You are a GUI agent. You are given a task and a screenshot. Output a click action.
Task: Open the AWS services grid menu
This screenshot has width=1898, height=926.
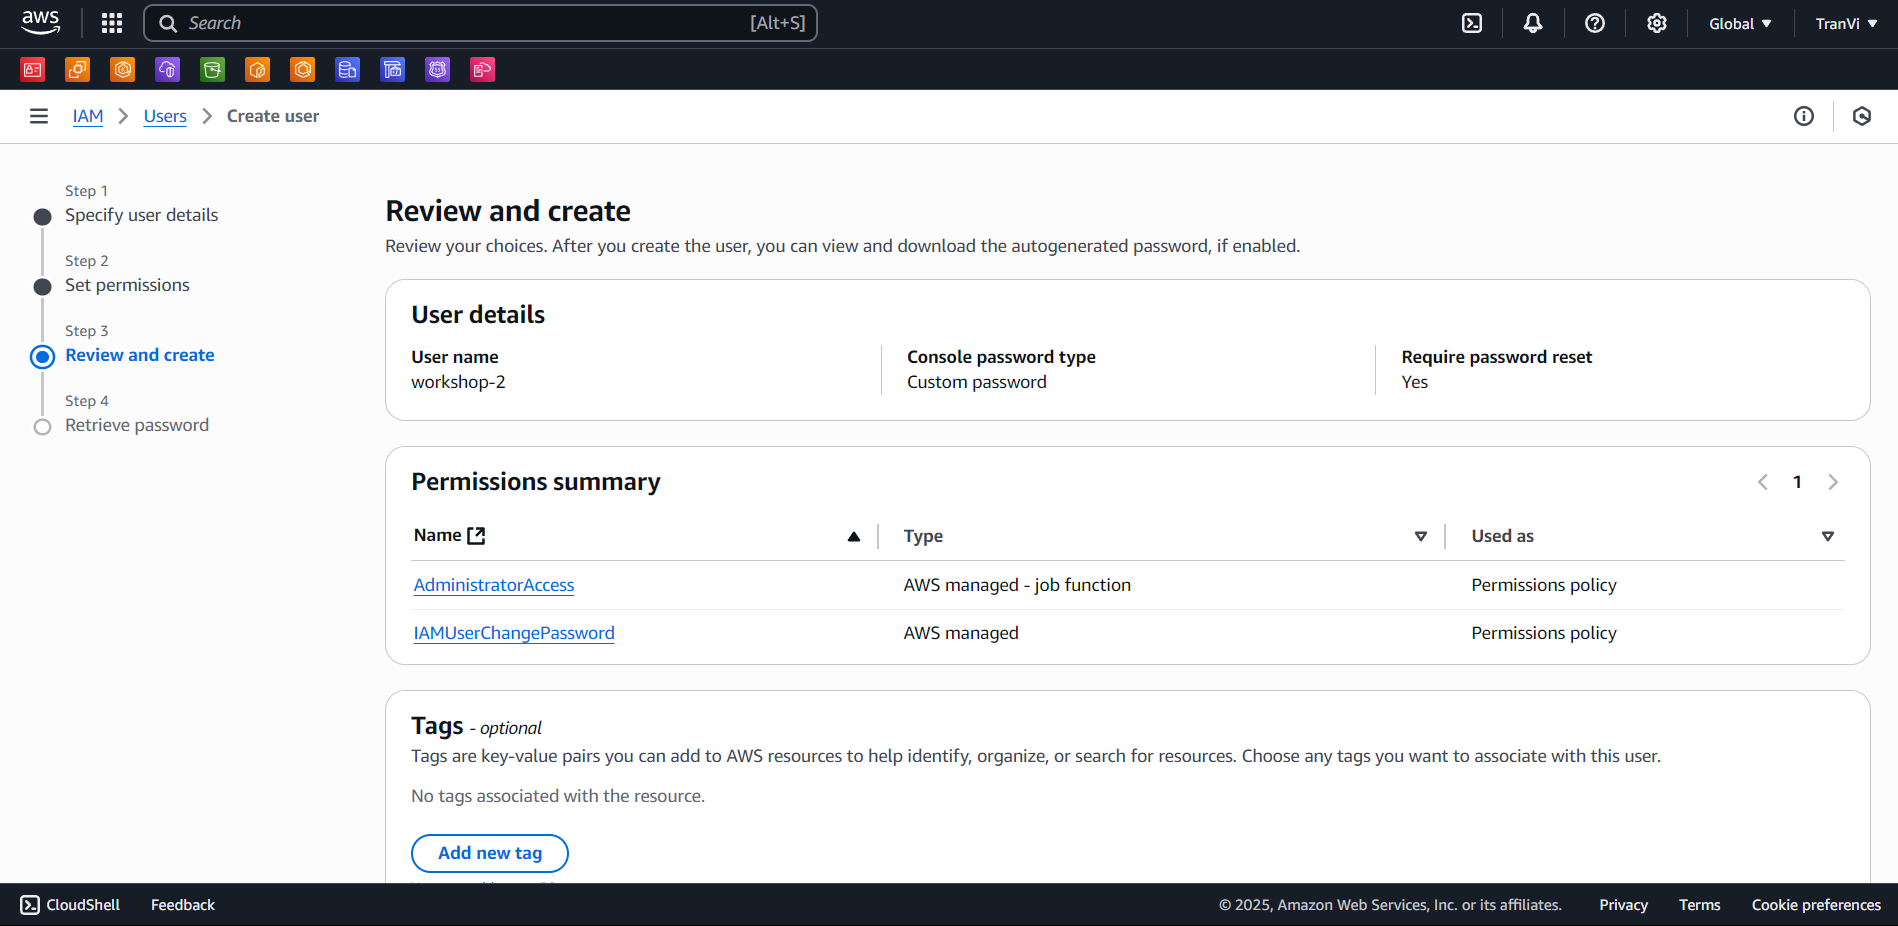[x=111, y=22]
